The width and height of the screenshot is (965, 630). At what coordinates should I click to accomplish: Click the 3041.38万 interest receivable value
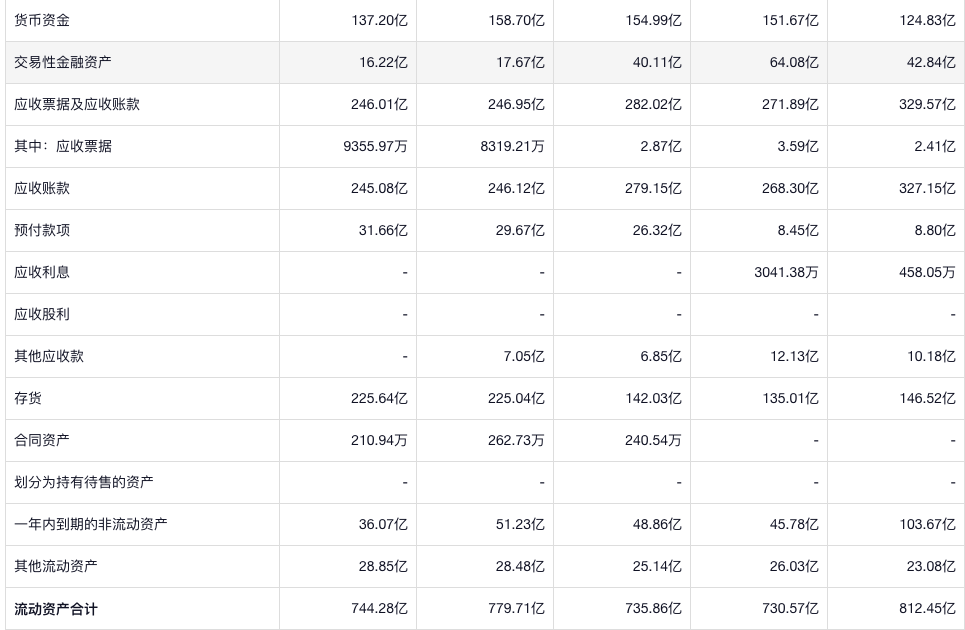pyautogui.click(x=786, y=272)
